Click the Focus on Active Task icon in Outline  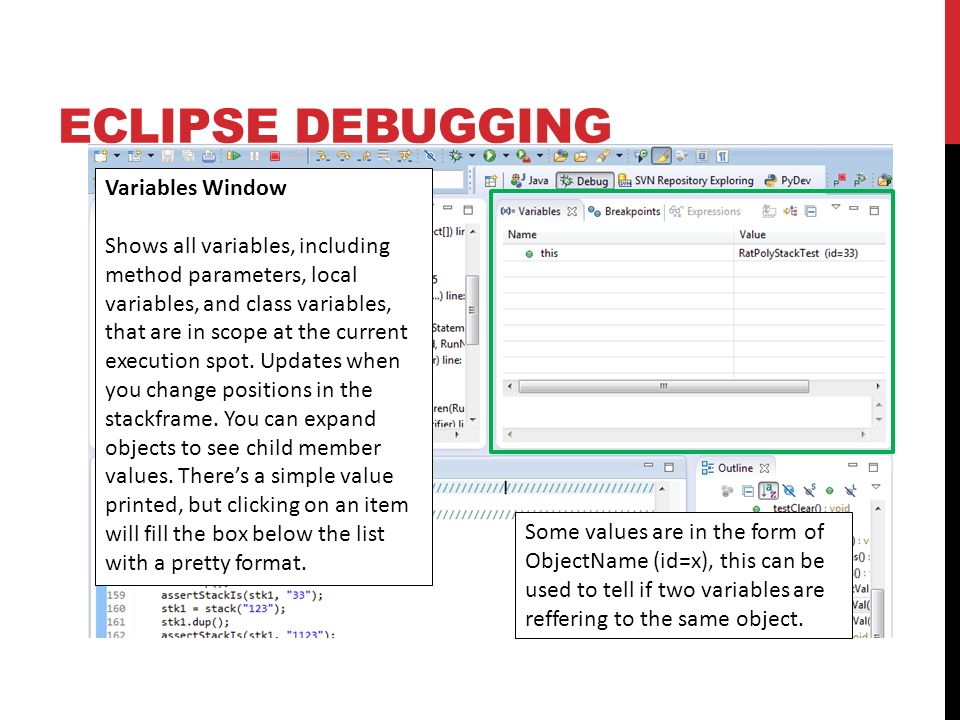coord(727,490)
